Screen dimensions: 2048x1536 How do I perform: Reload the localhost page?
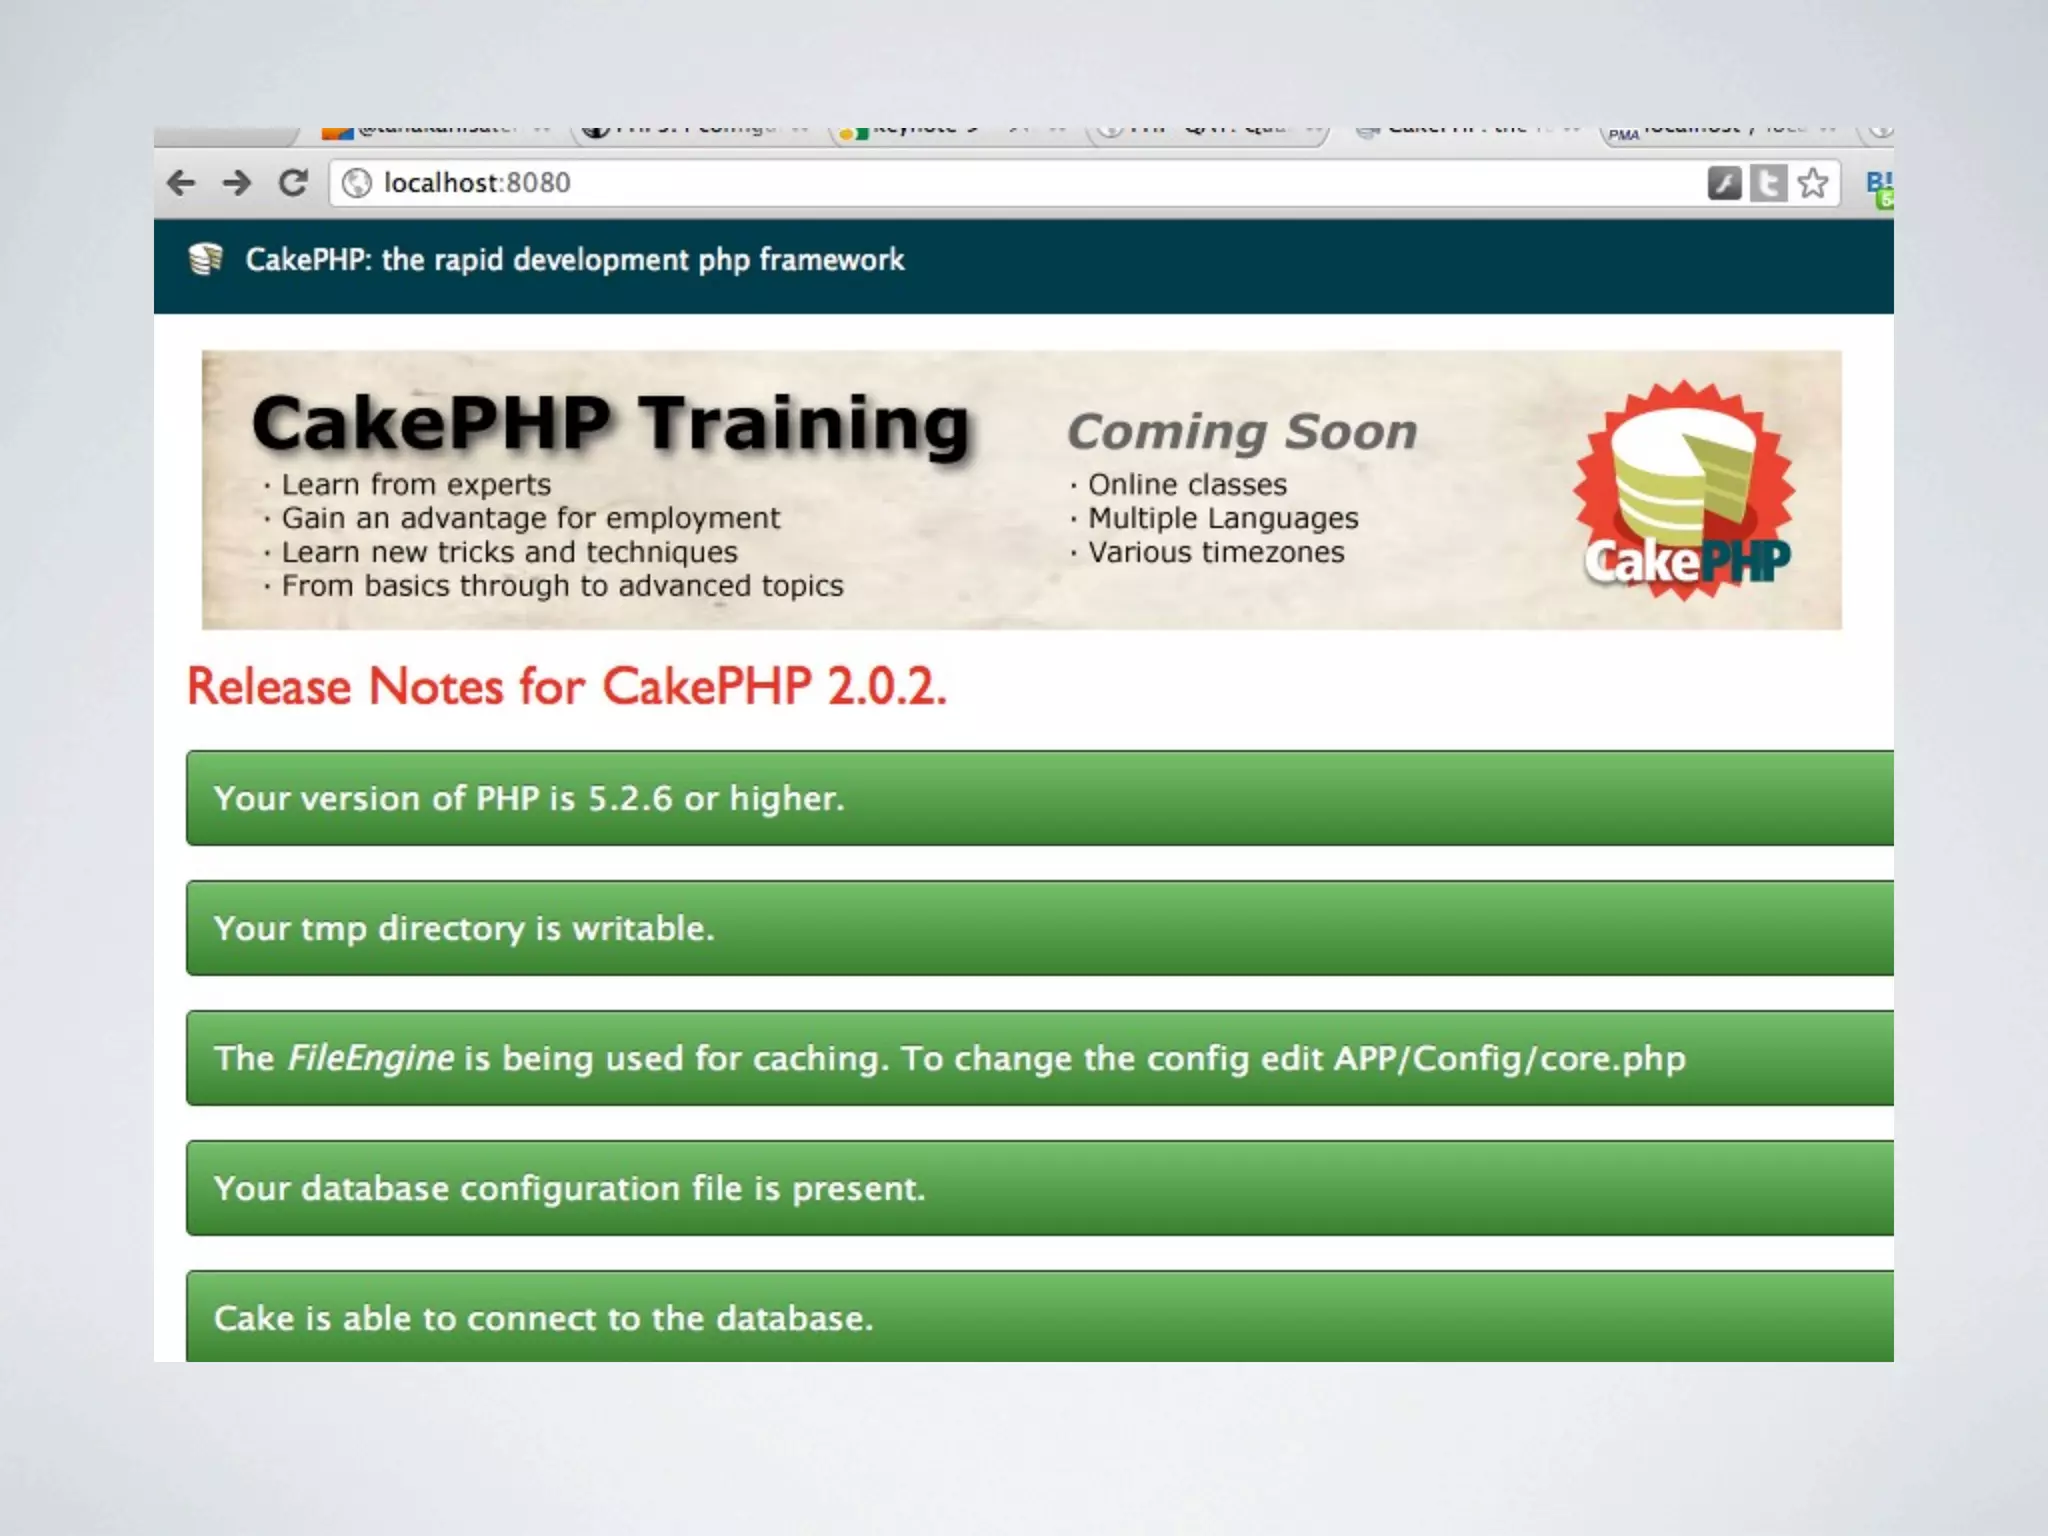point(293,183)
